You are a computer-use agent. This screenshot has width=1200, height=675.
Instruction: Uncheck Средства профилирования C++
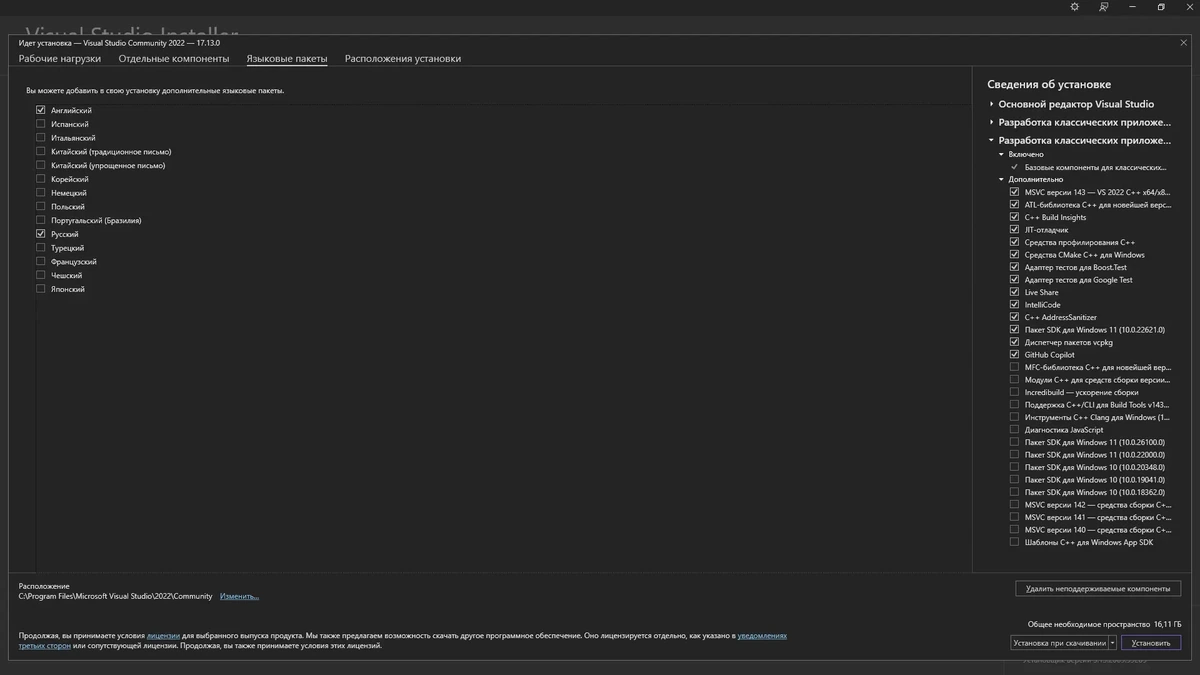(1015, 242)
